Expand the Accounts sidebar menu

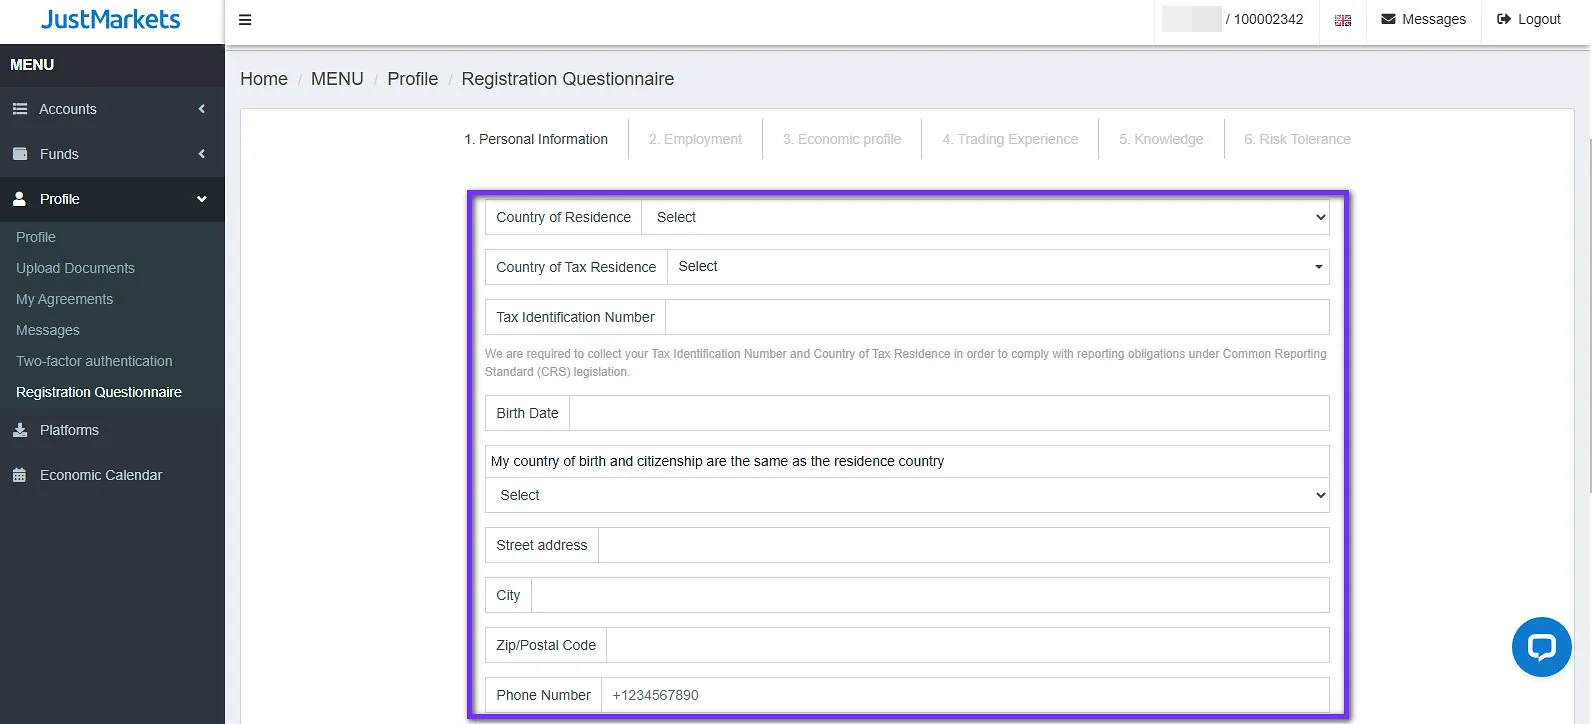click(x=112, y=109)
